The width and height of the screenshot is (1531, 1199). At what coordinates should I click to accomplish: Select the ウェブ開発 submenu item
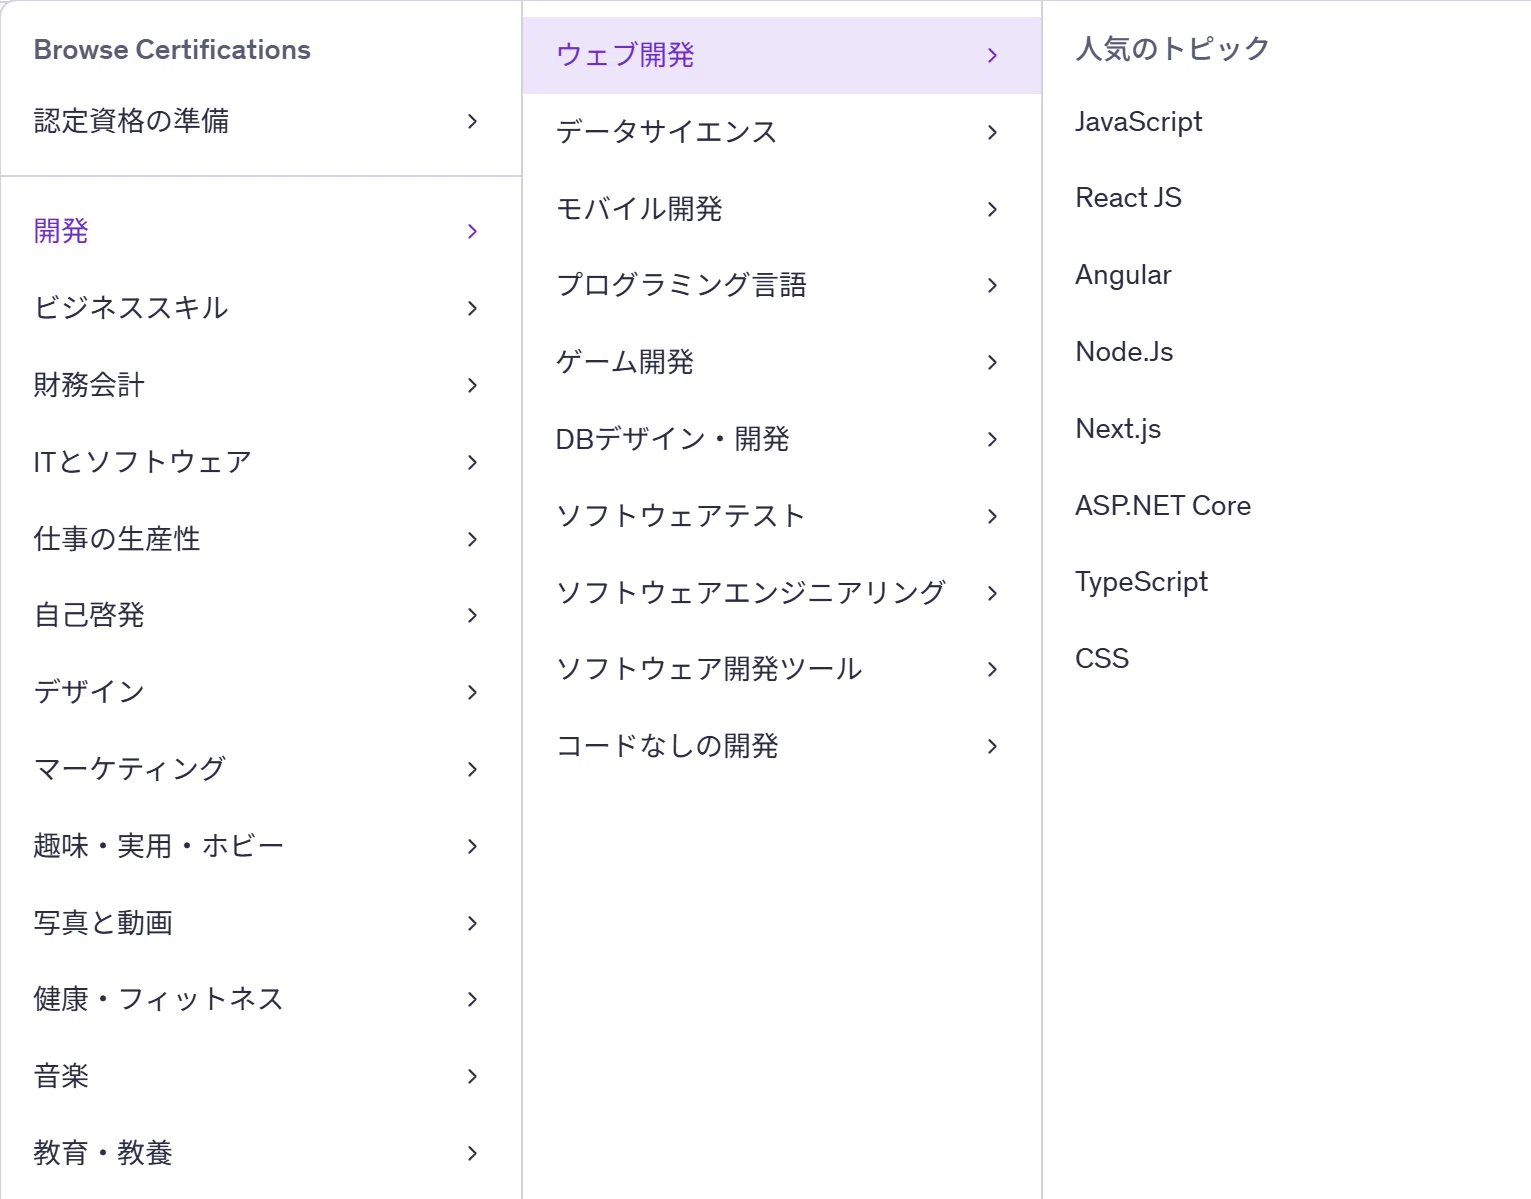tap(625, 55)
